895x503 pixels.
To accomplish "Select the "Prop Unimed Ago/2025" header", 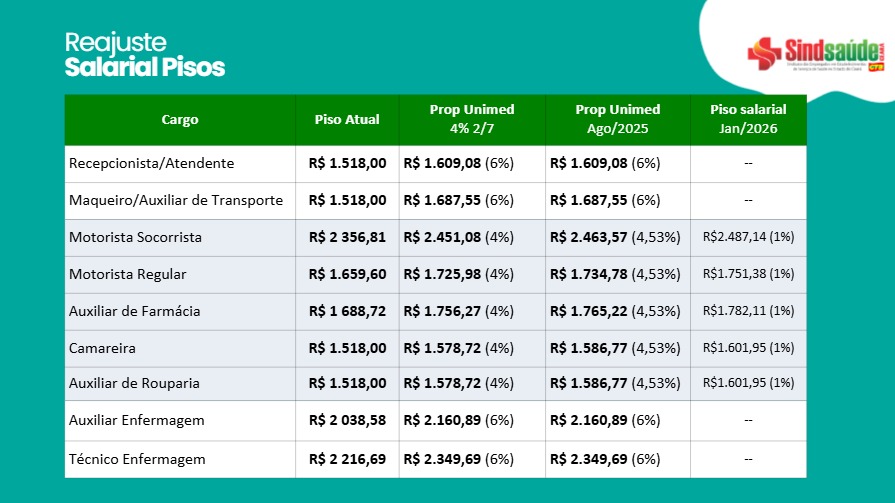I will point(618,120).
